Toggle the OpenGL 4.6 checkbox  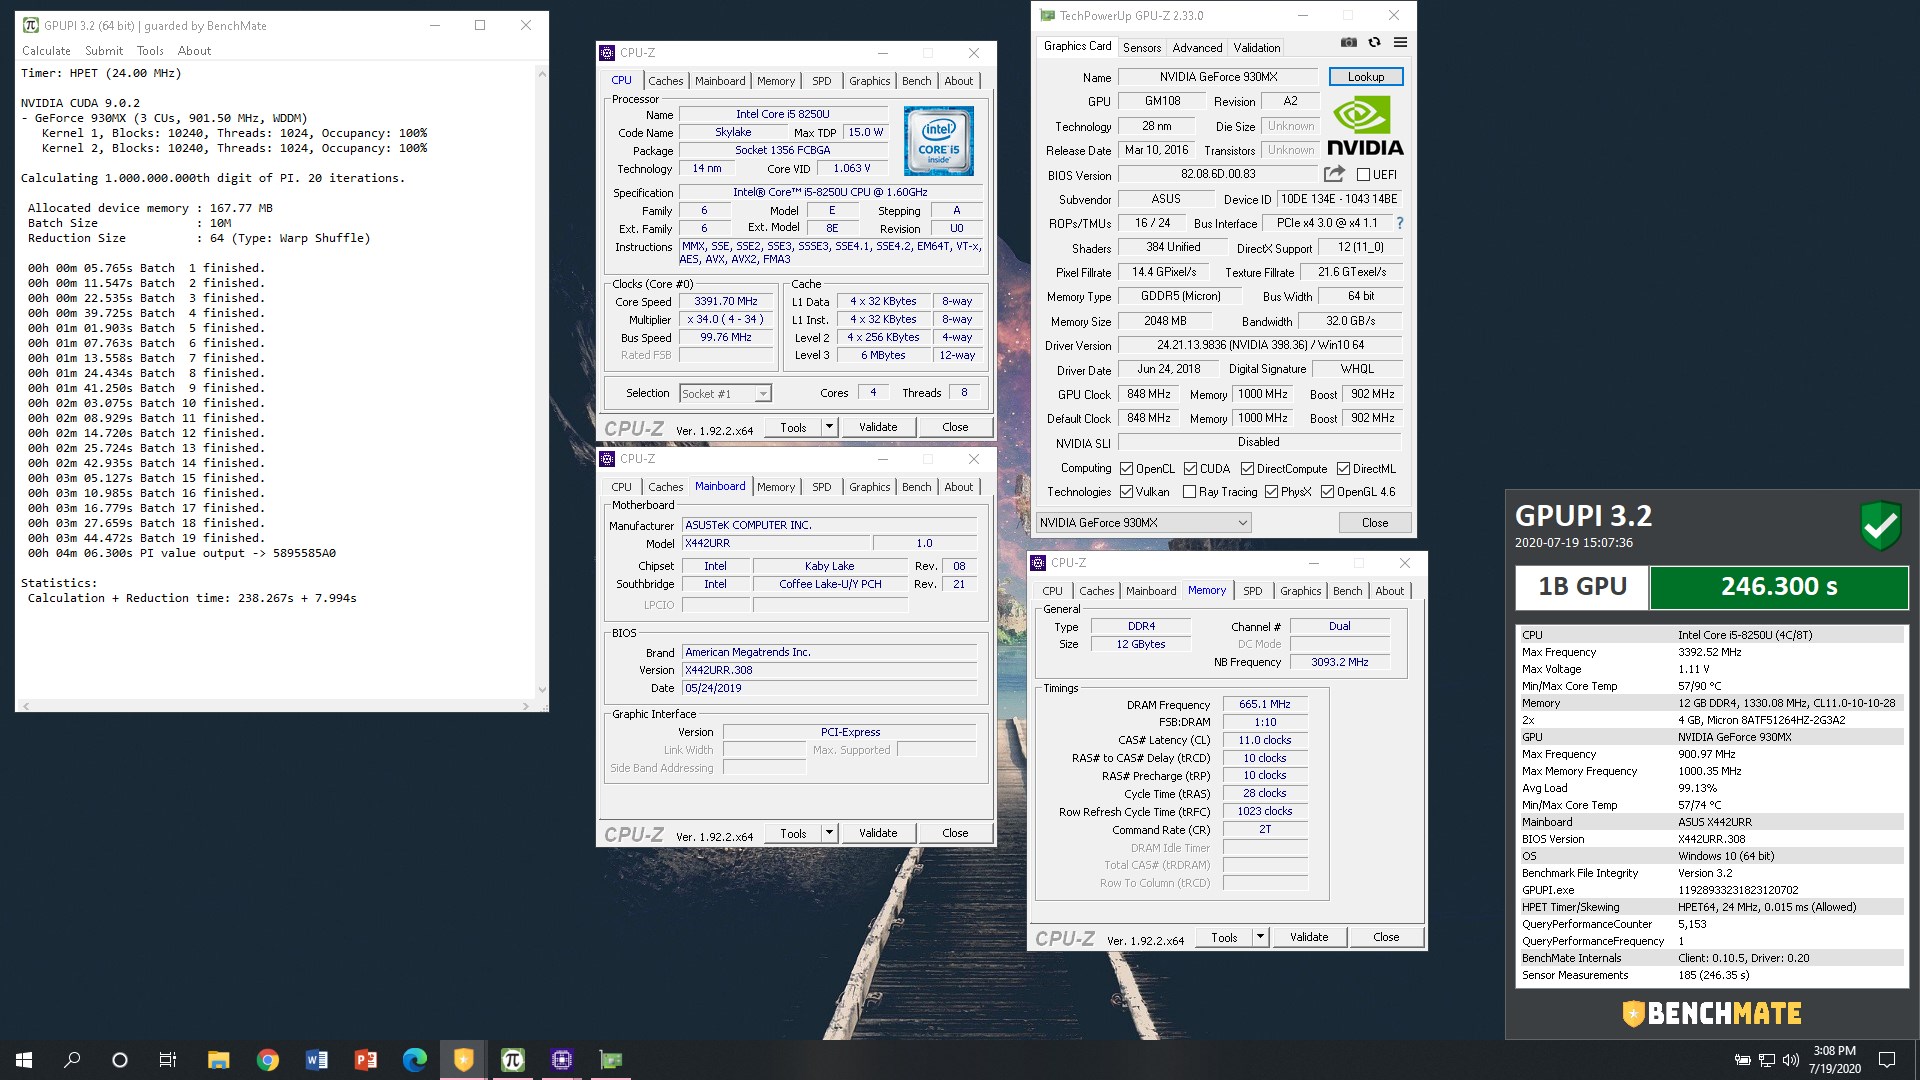click(x=1327, y=491)
